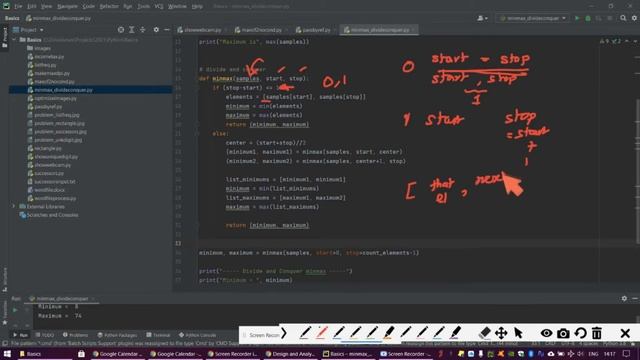Select the first black pen tool
The width and height of the screenshot is (640, 360).
point(304,333)
